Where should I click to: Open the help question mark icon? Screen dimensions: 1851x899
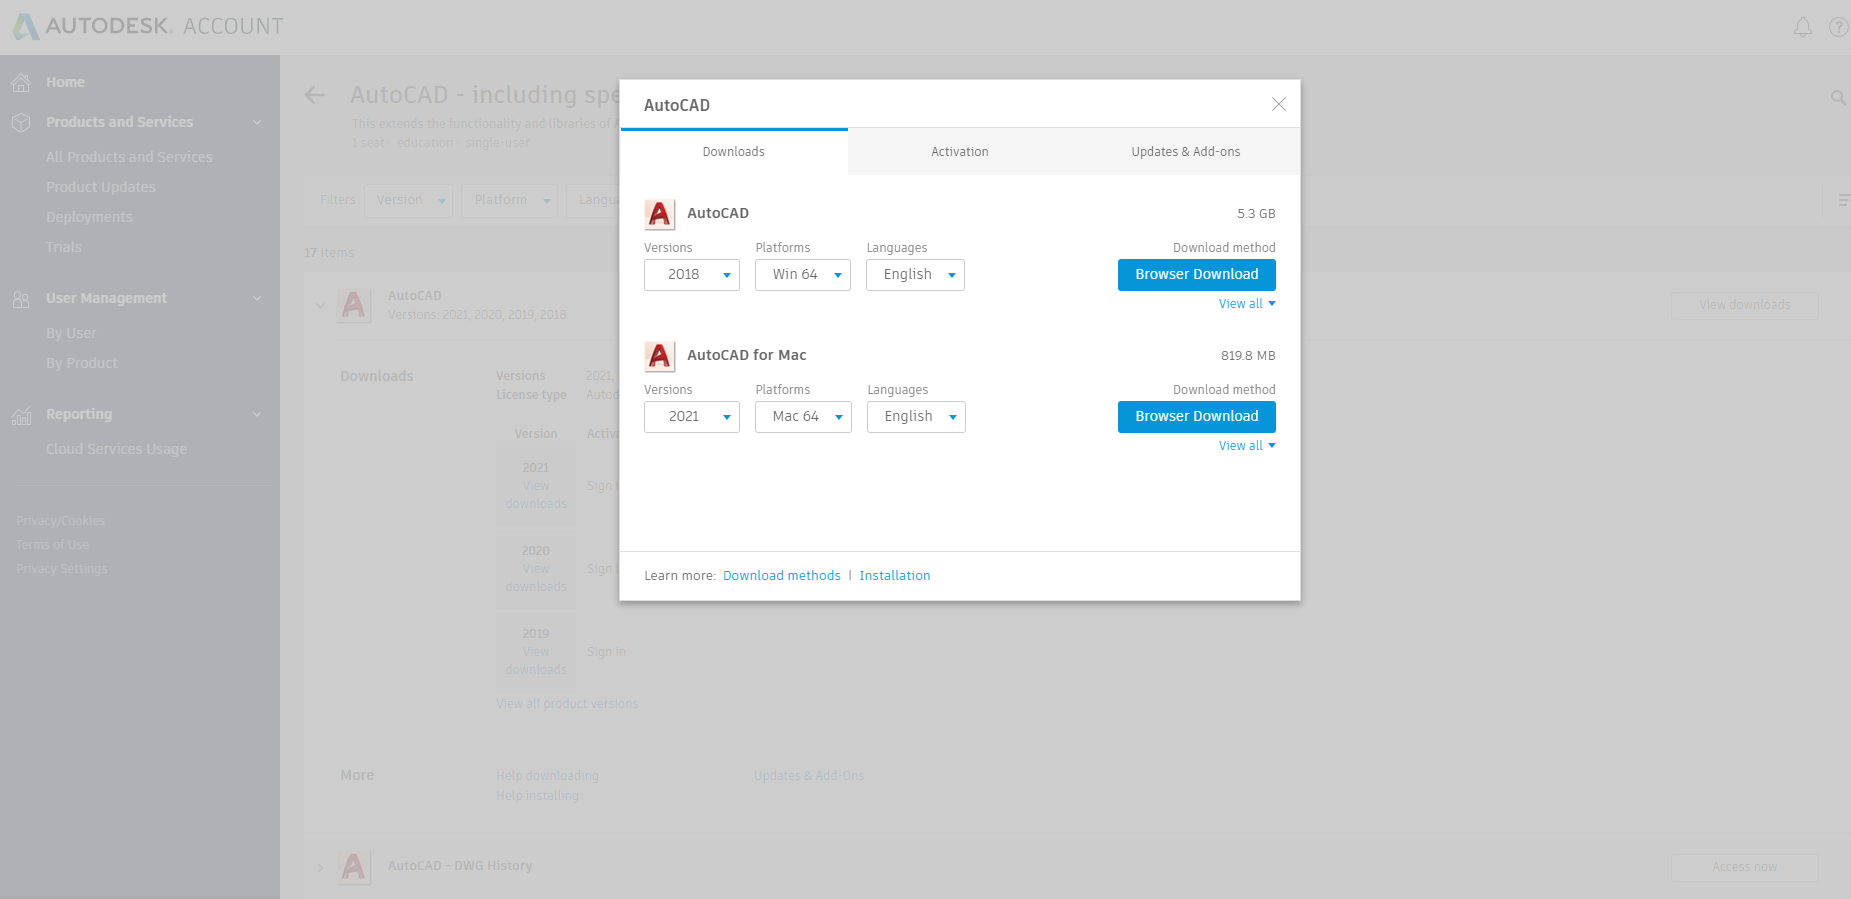click(1838, 27)
